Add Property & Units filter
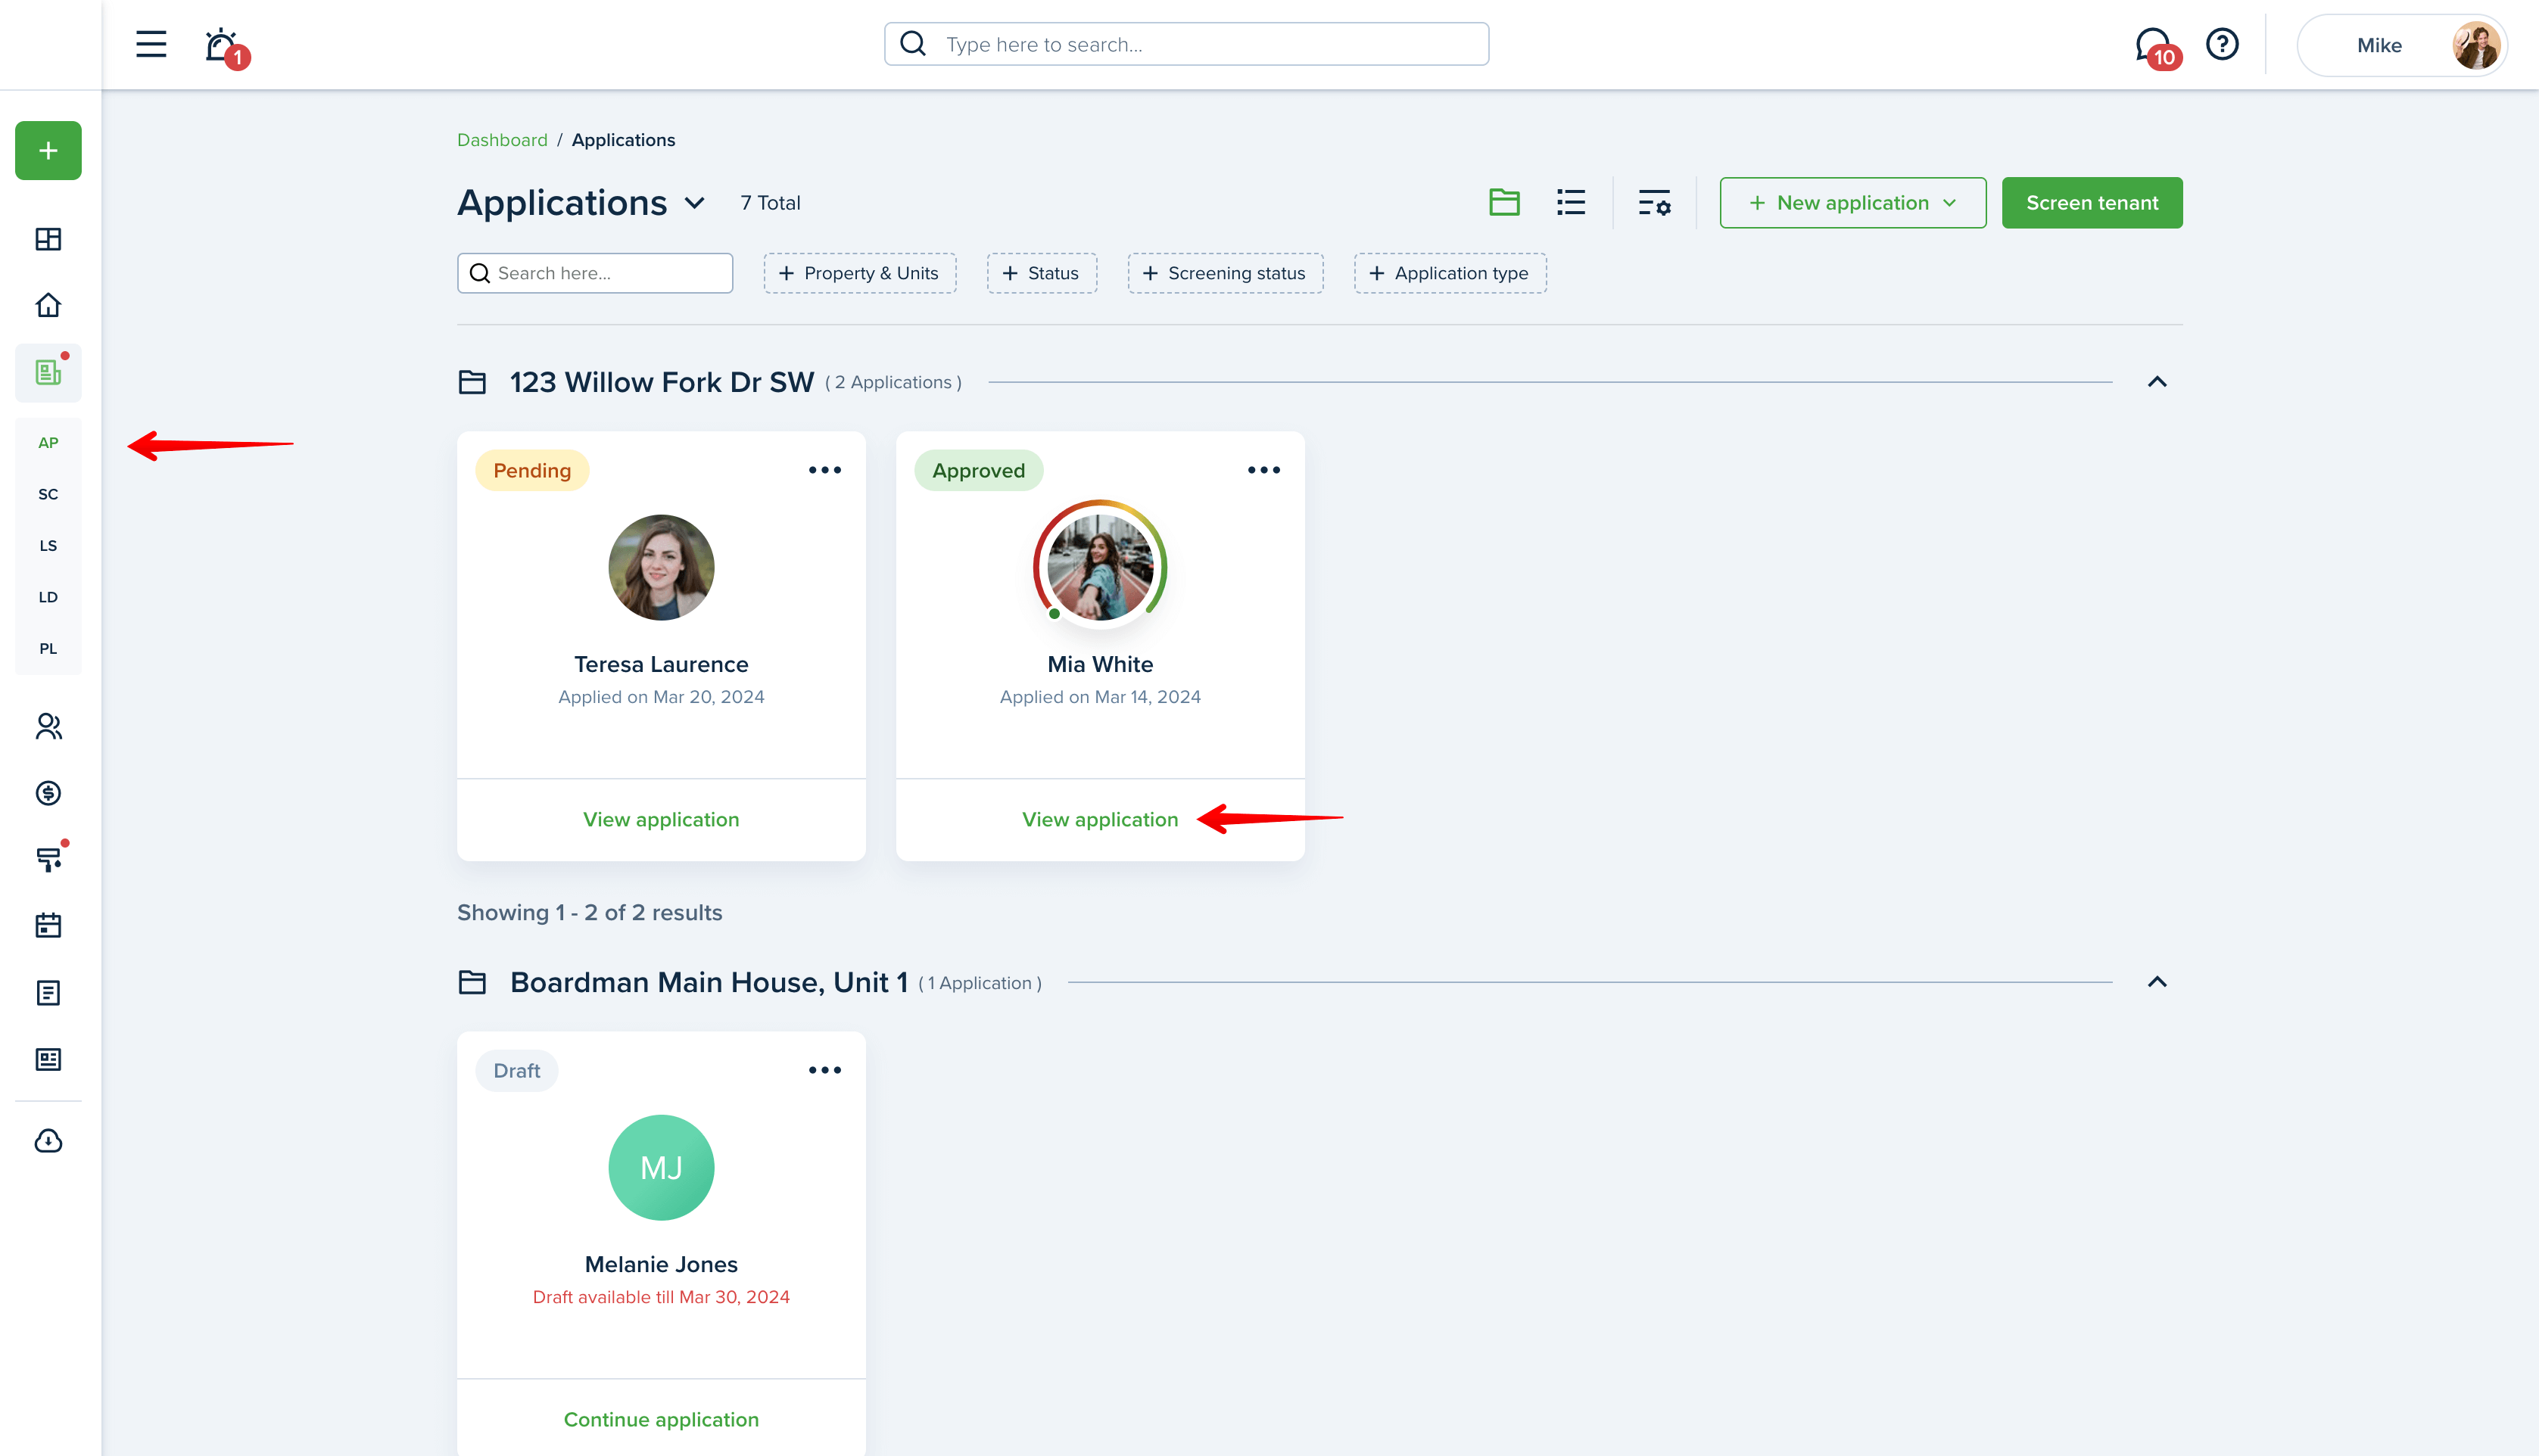The height and width of the screenshot is (1456, 2539). click(x=859, y=273)
